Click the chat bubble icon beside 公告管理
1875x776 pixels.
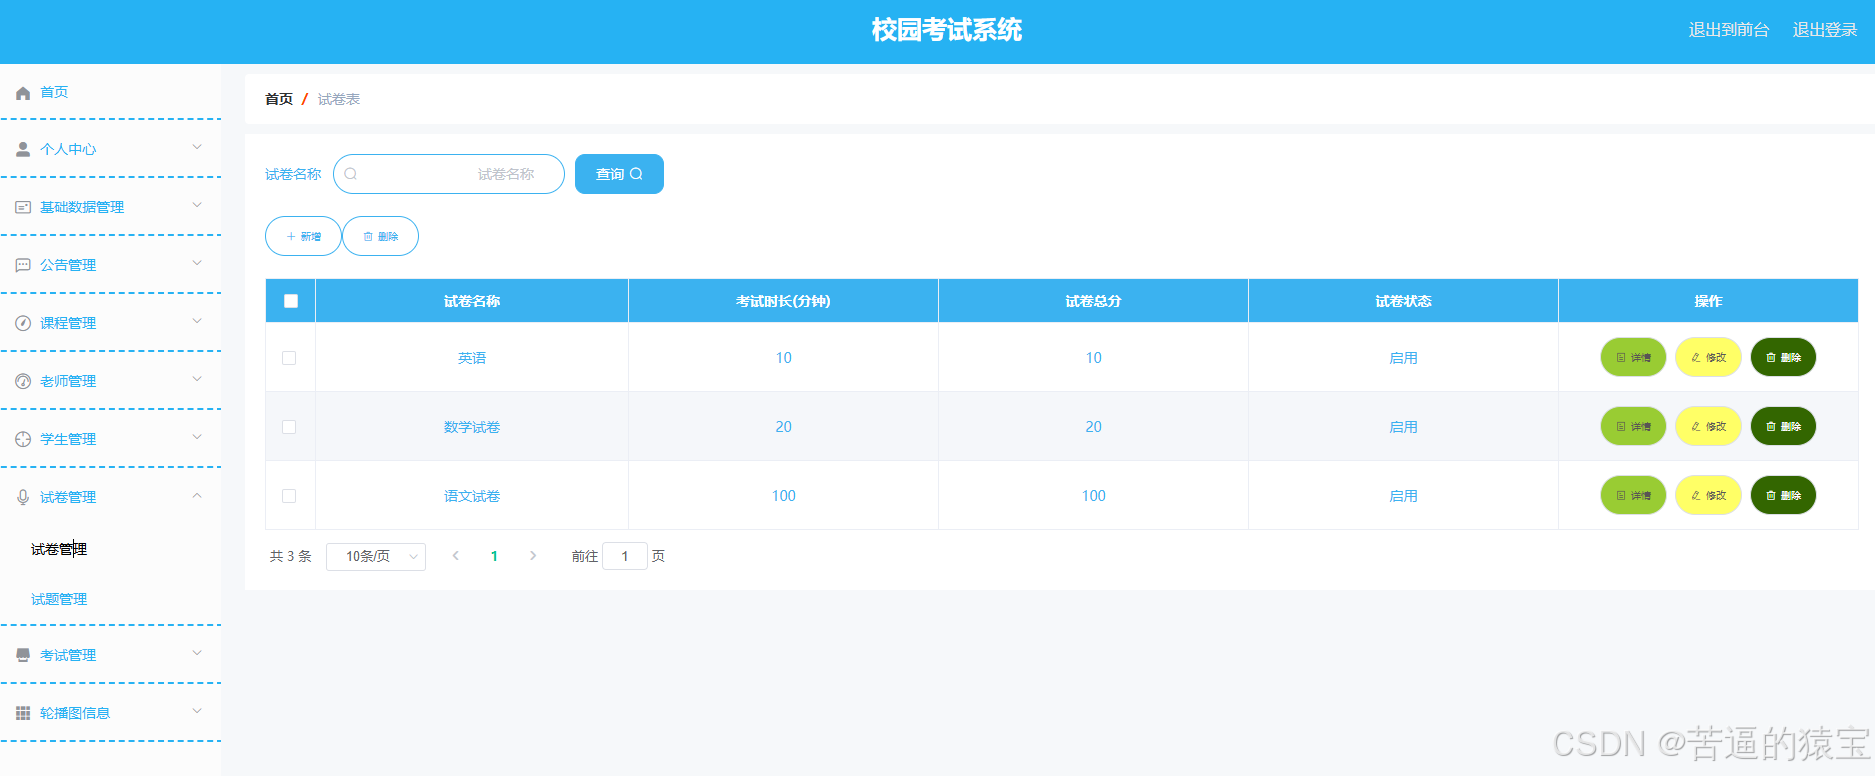(x=23, y=266)
